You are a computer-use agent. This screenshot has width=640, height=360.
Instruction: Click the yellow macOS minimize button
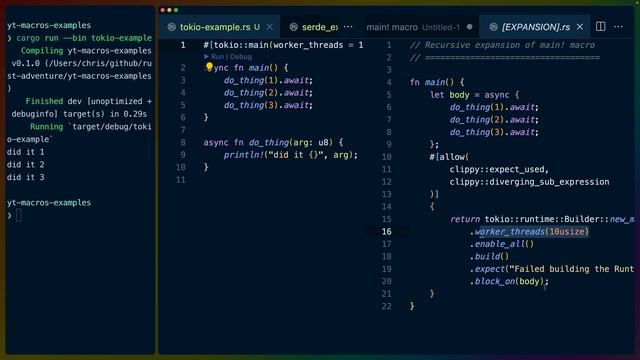coord(169,10)
